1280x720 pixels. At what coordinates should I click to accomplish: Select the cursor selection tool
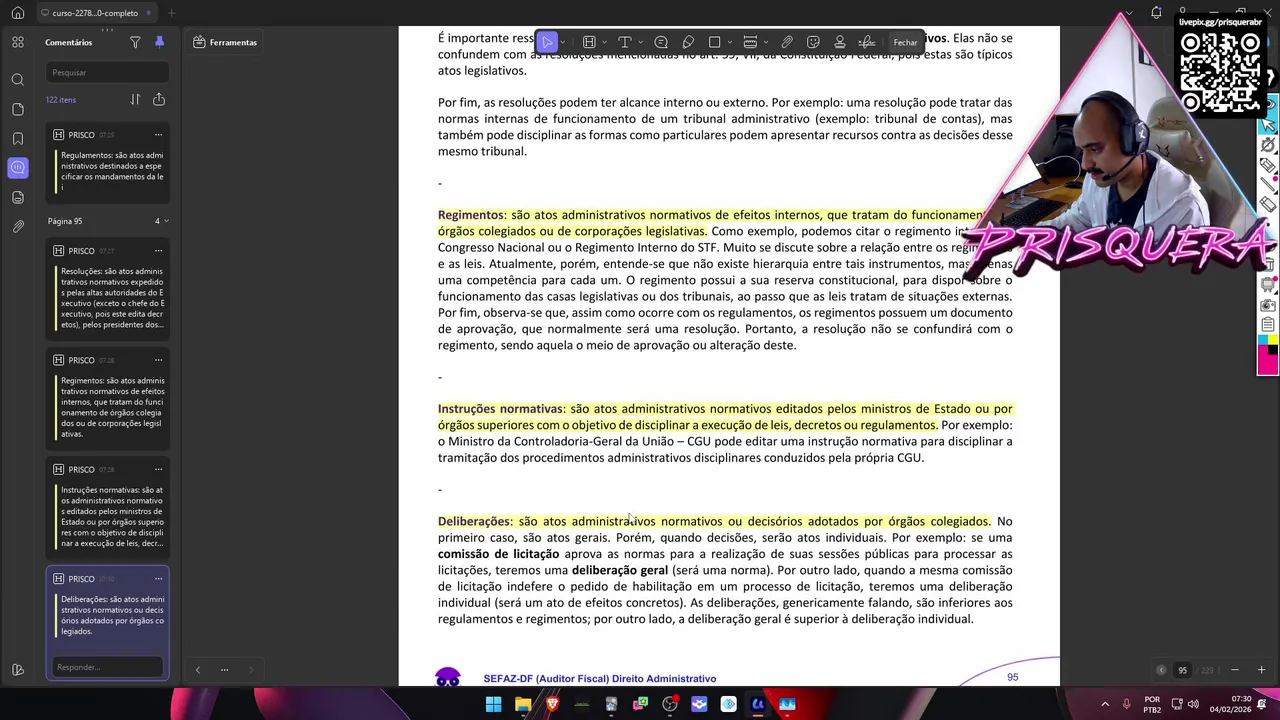coord(547,42)
